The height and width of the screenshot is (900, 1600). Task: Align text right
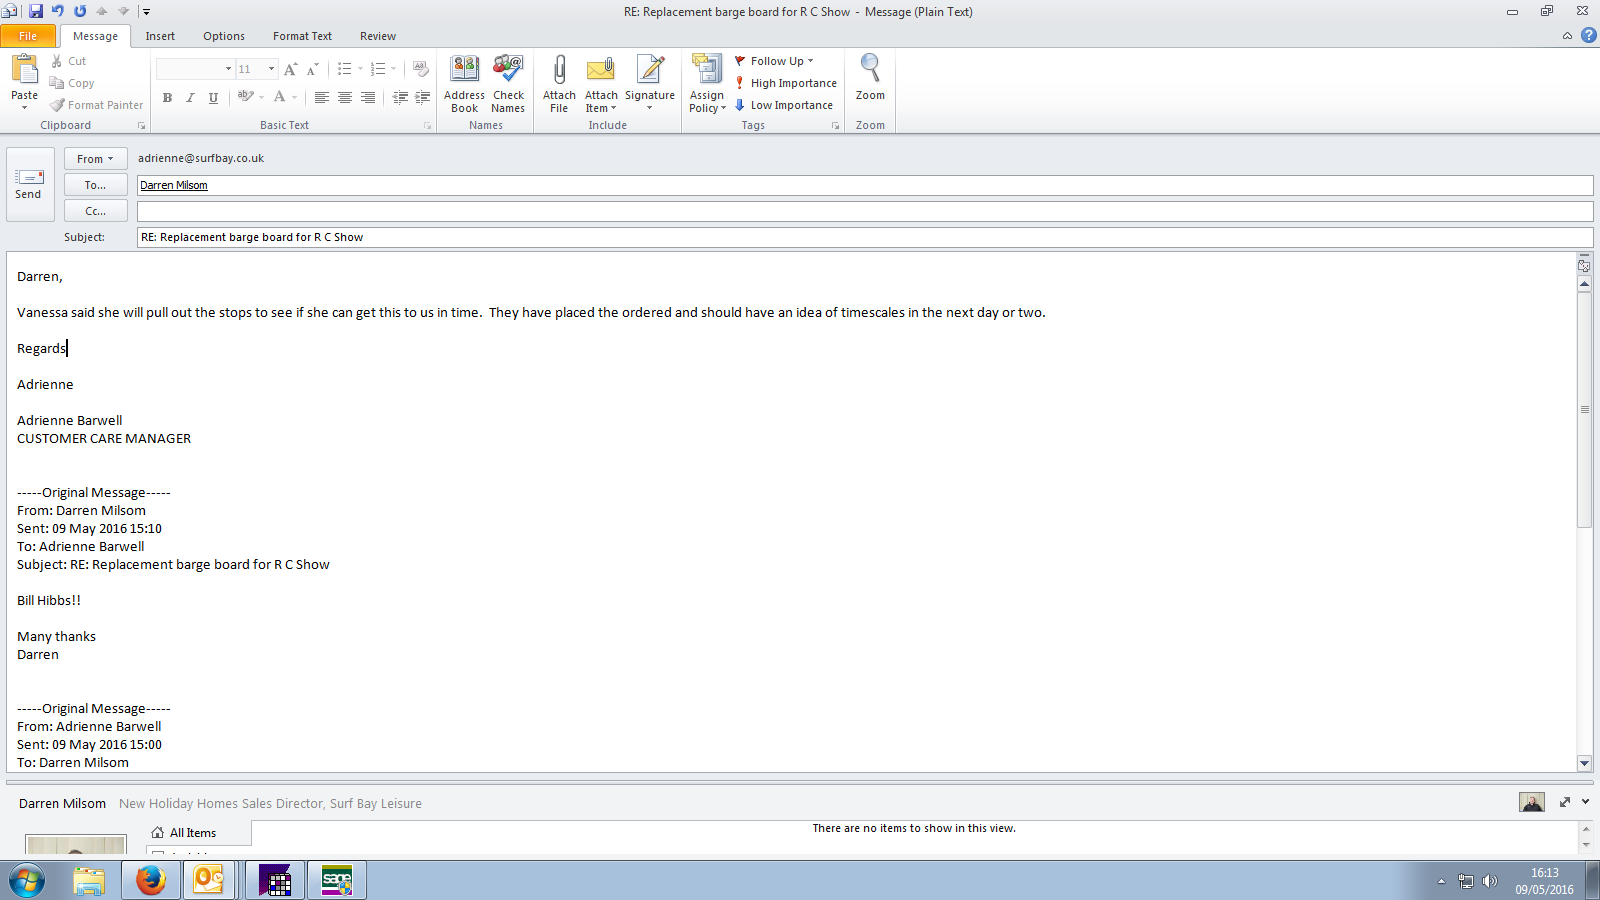[367, 97]
